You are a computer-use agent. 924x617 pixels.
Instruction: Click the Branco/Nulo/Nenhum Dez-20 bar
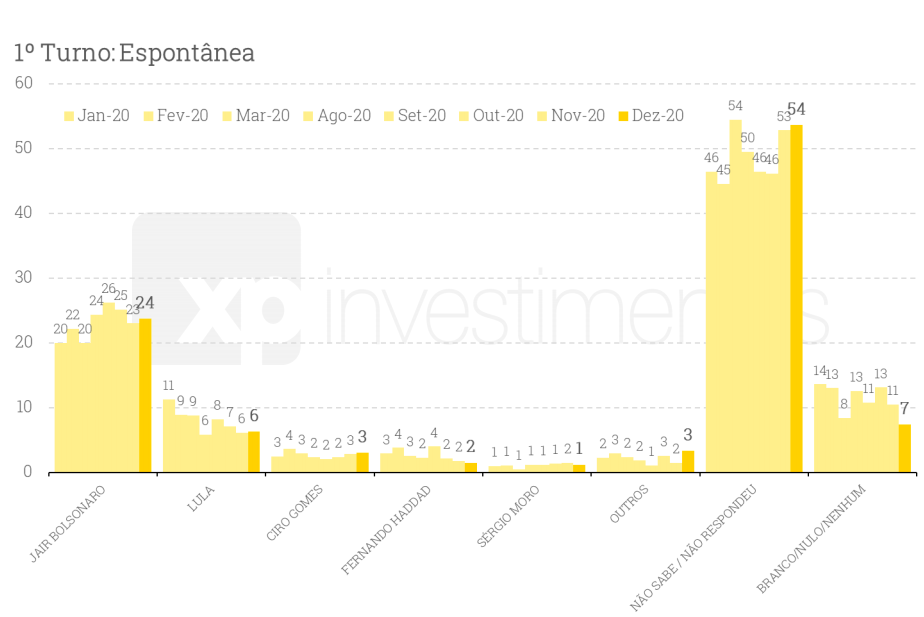(x=904, y=449)
